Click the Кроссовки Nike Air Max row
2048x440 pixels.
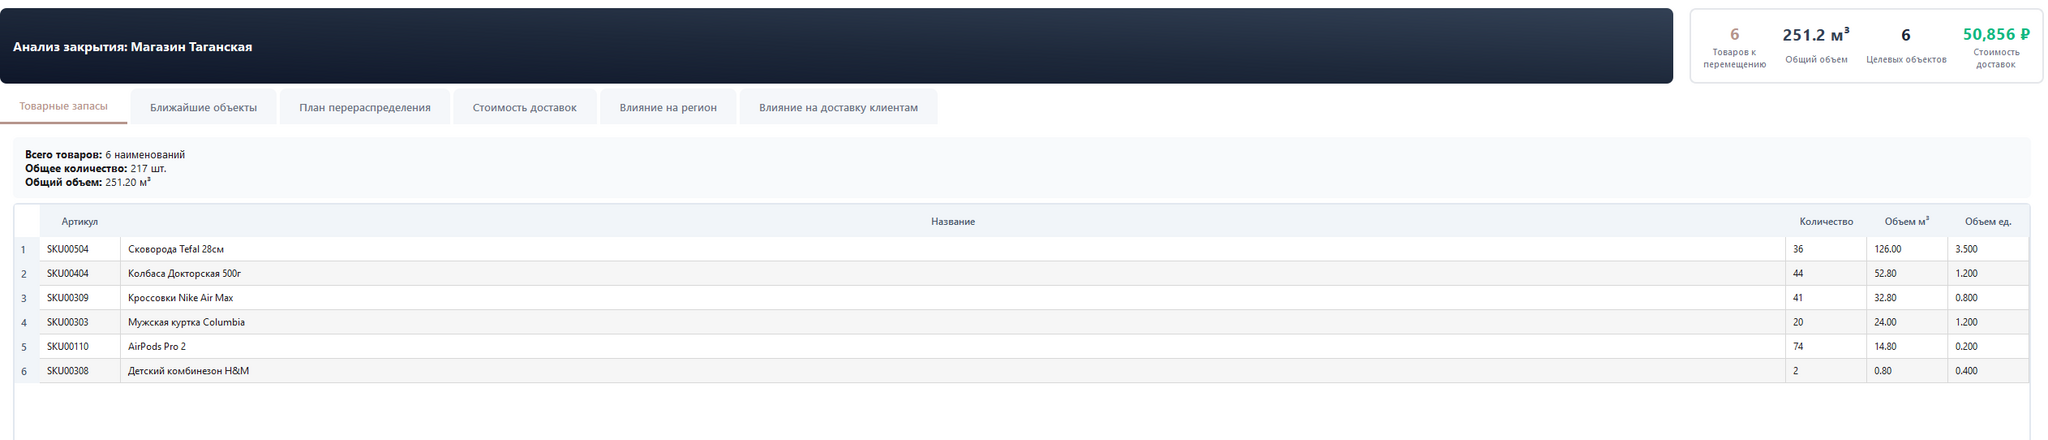click(180, 298)
